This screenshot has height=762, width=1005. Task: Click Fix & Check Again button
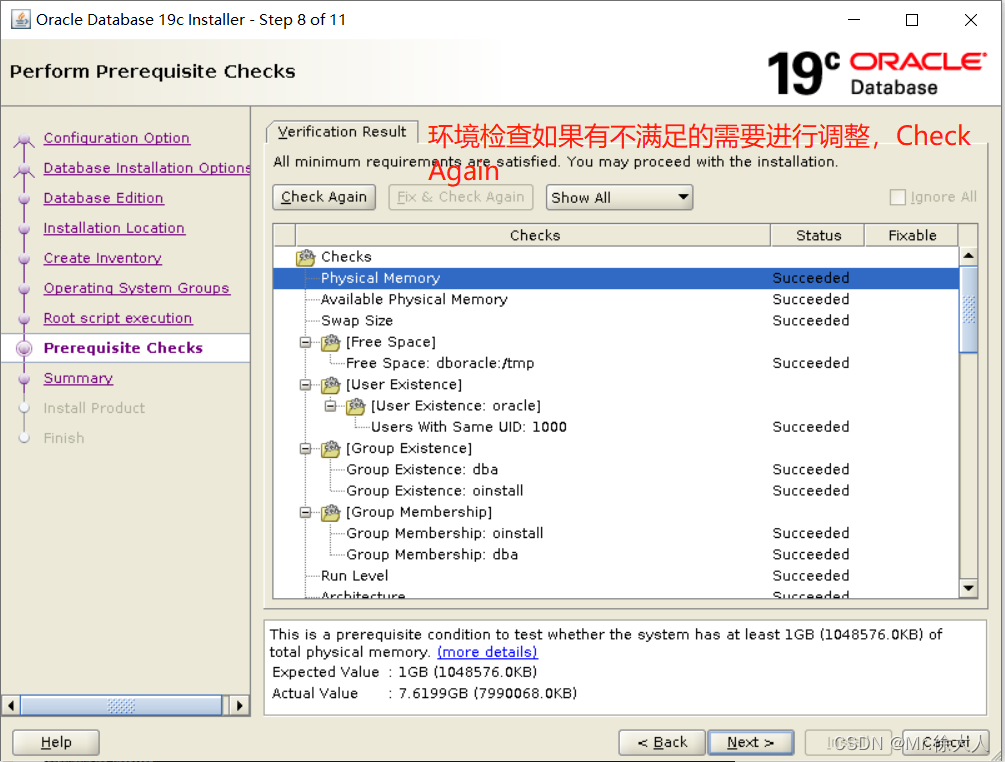[461, 197]
